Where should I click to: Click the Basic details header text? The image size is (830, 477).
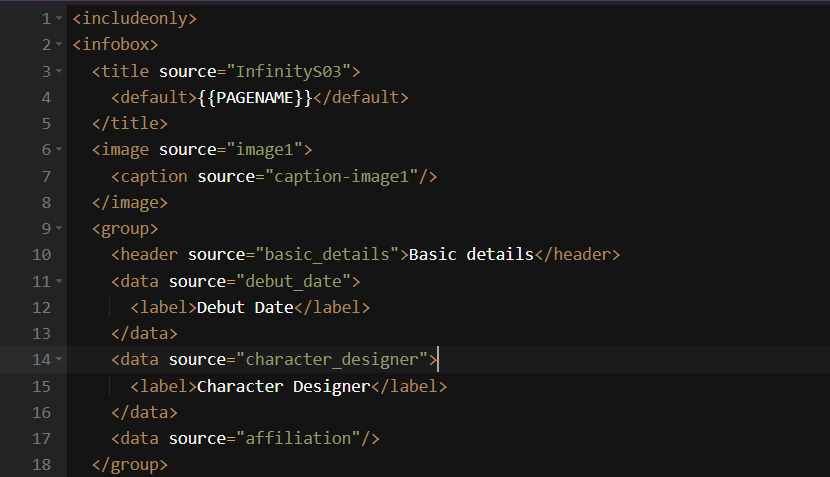tap(471, 255)
